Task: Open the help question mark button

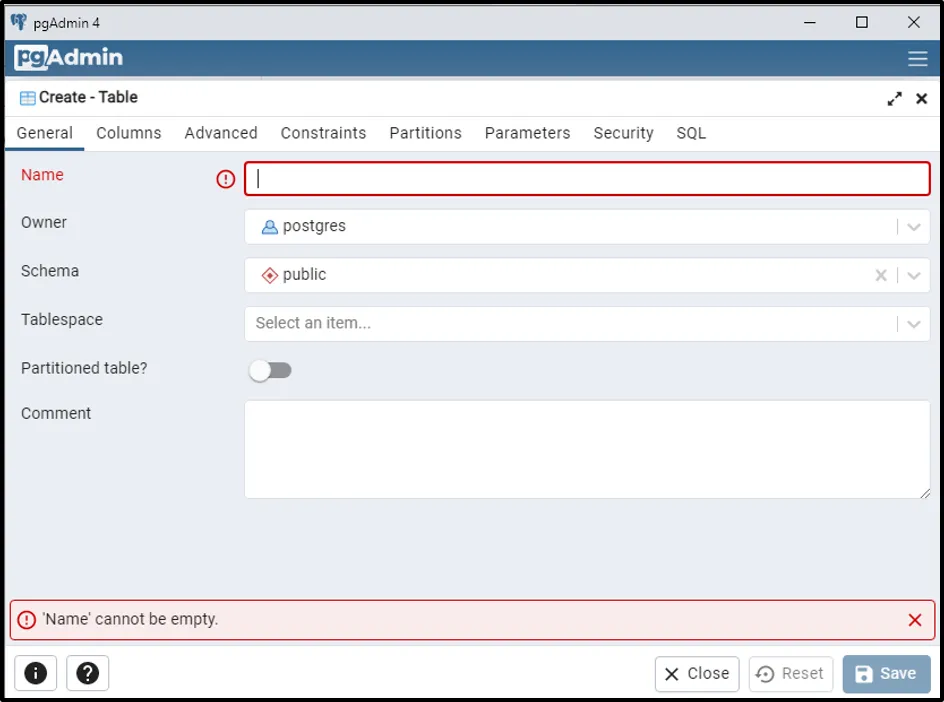Action: coord(88,673)
